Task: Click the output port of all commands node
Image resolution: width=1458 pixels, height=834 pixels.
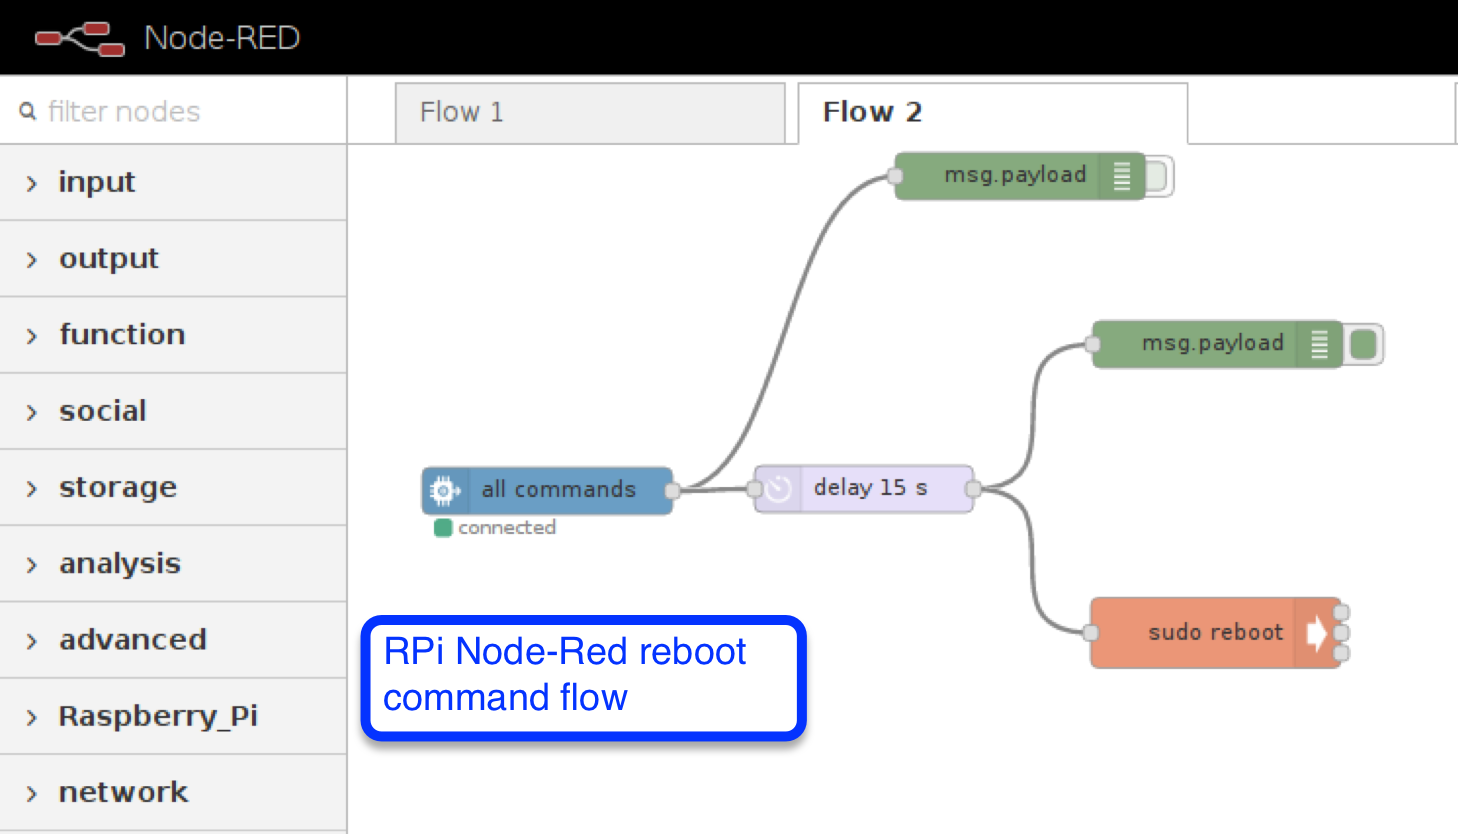Action: pos(673,490)
